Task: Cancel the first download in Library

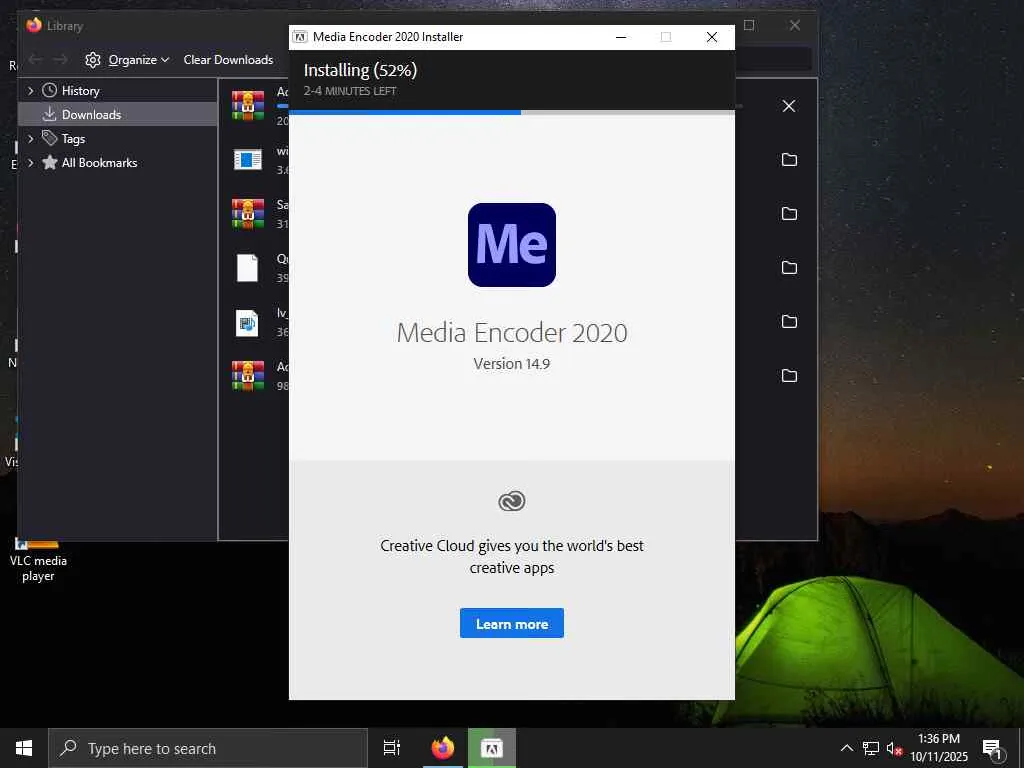Action: pyautogui.click(x=789, y=106)
